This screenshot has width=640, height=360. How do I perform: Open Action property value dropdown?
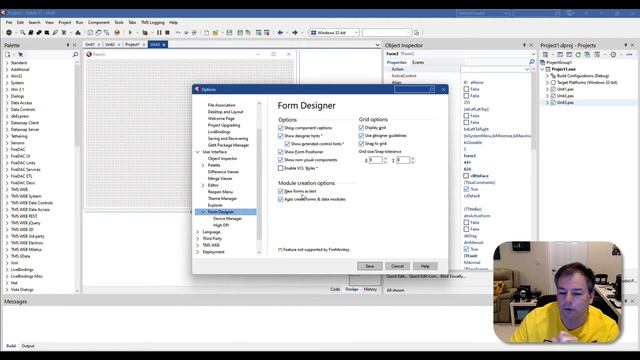coord(527,69)
